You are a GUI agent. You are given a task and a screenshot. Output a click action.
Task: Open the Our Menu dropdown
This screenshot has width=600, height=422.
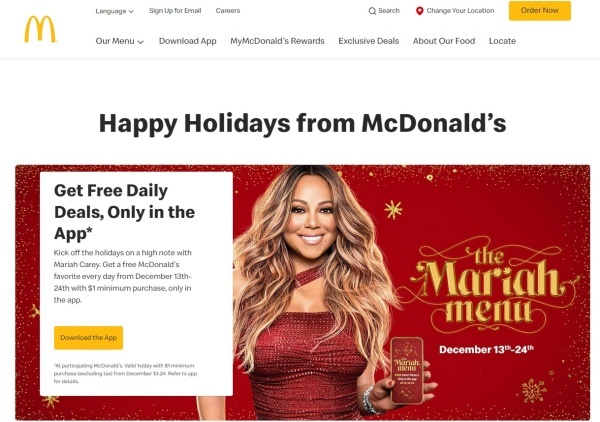119,41
